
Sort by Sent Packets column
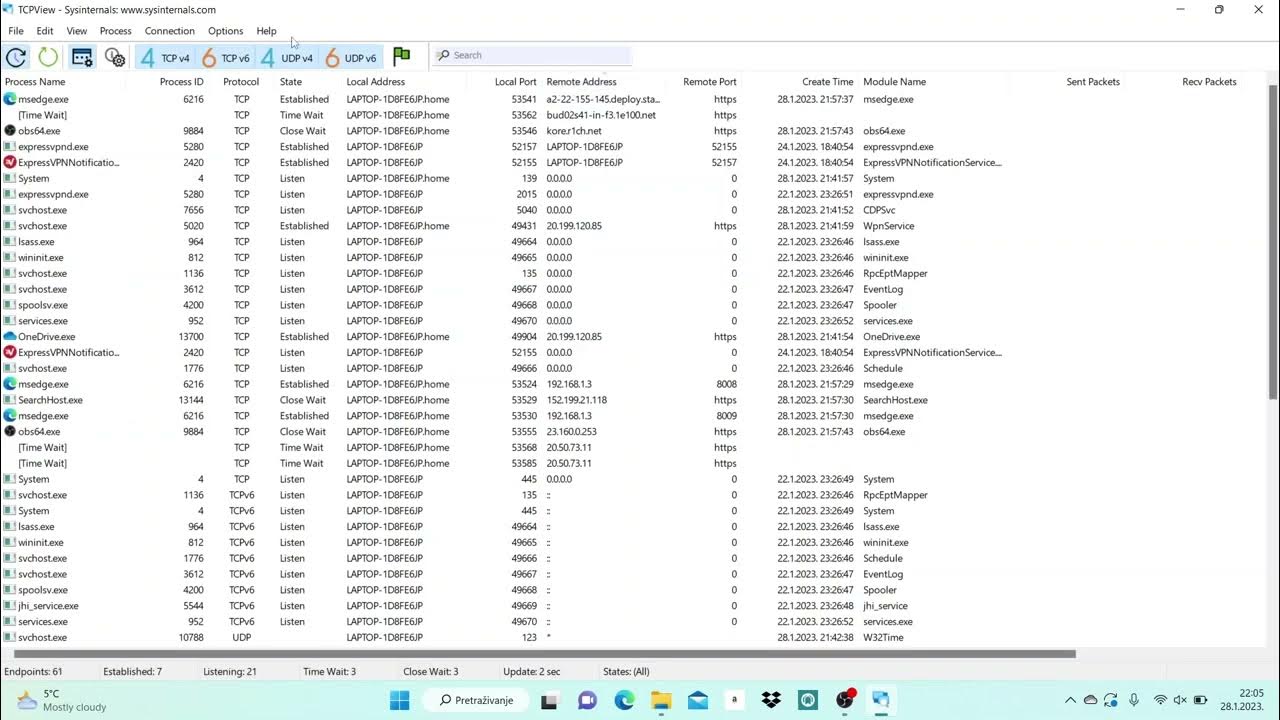click(1093, 82)
